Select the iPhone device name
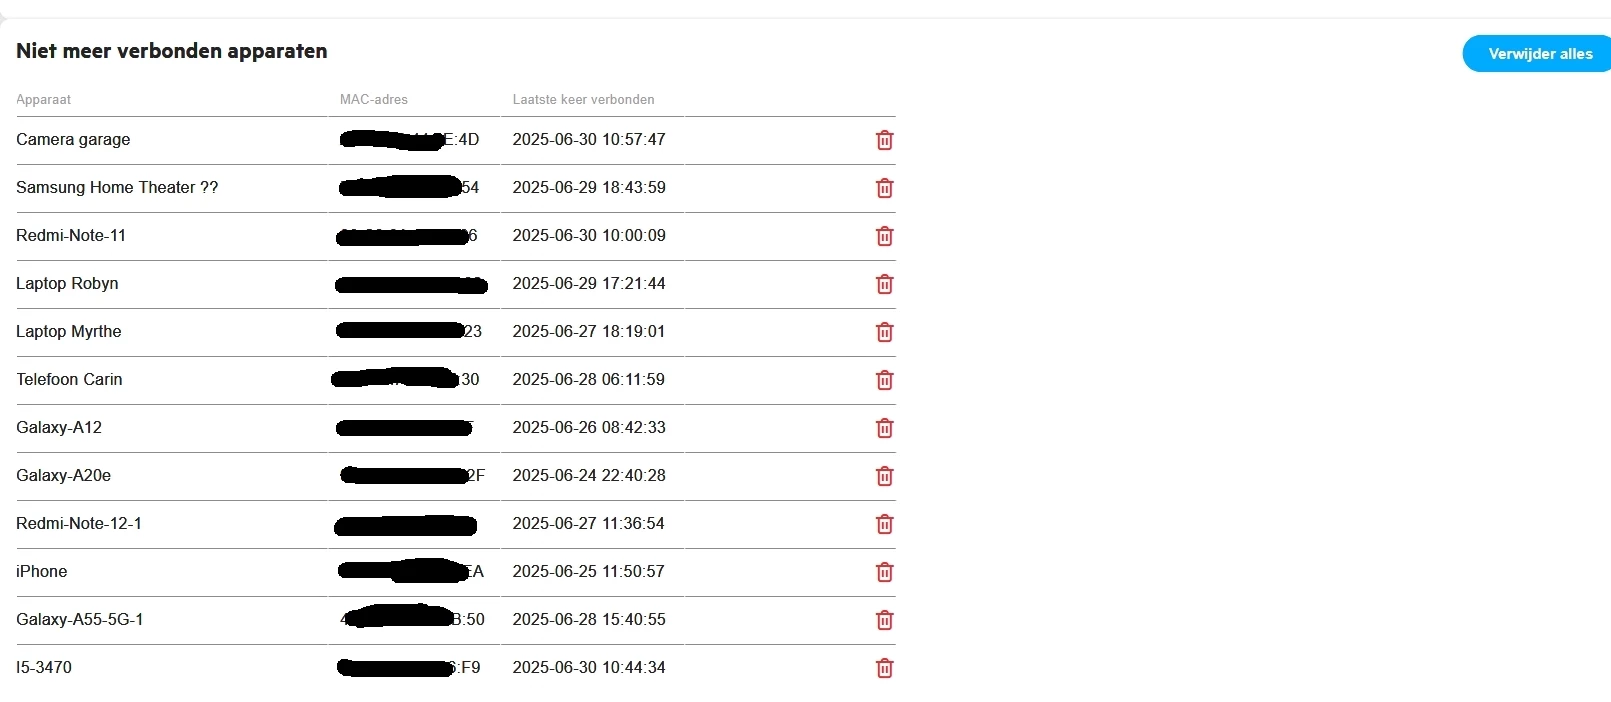 click(42, 571)
